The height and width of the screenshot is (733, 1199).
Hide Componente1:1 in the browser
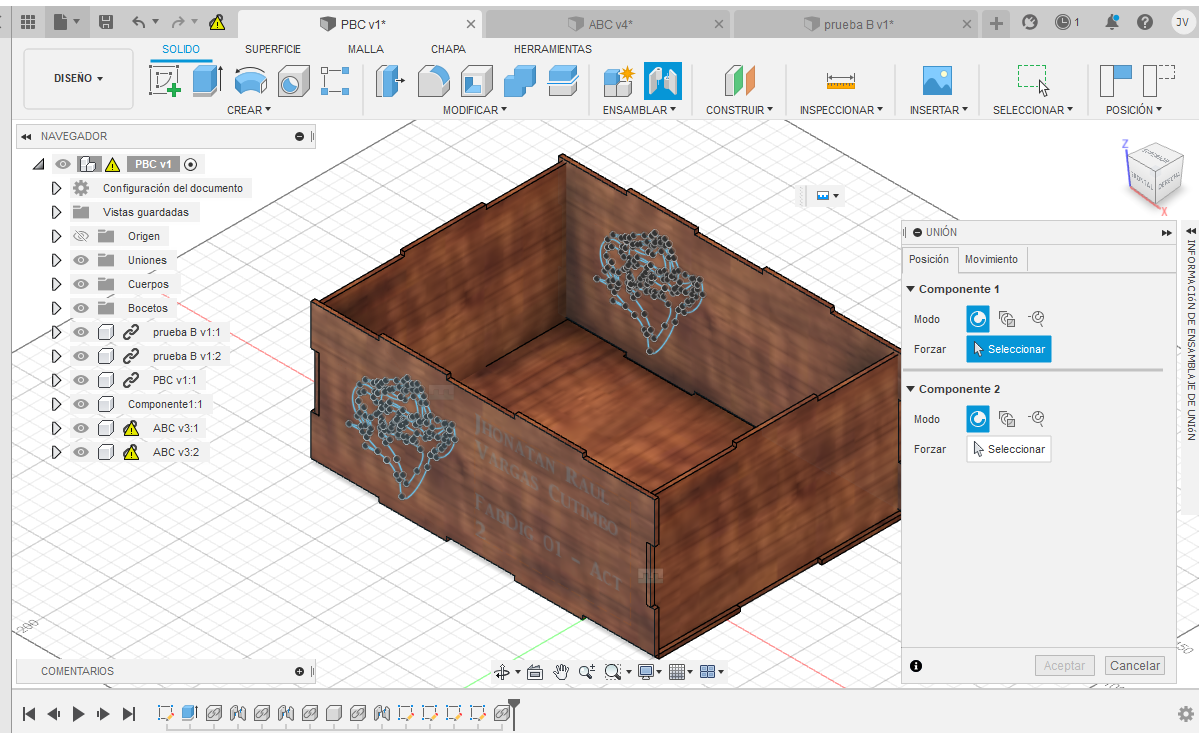[x=80, y=404]
